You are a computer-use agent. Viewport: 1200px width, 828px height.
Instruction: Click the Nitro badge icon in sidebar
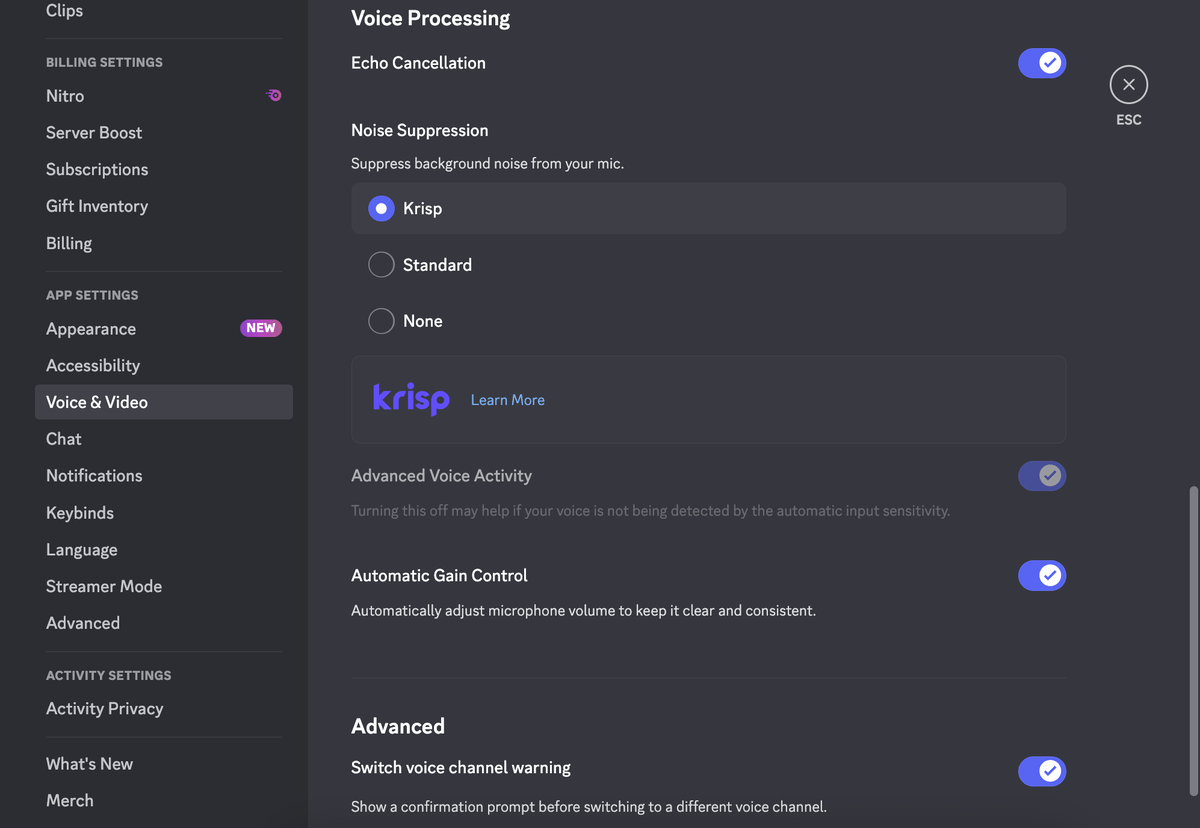point(273,96)
